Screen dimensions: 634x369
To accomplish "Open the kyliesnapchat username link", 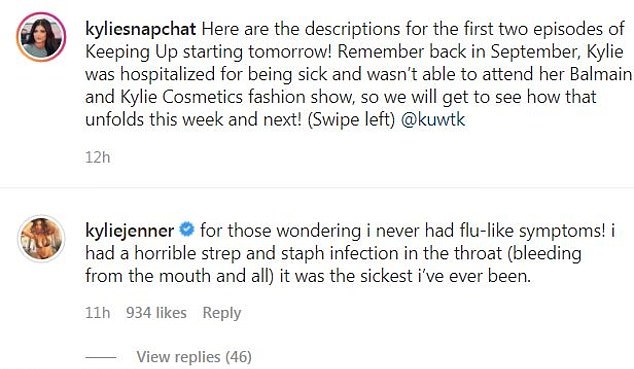I will 141,29.
